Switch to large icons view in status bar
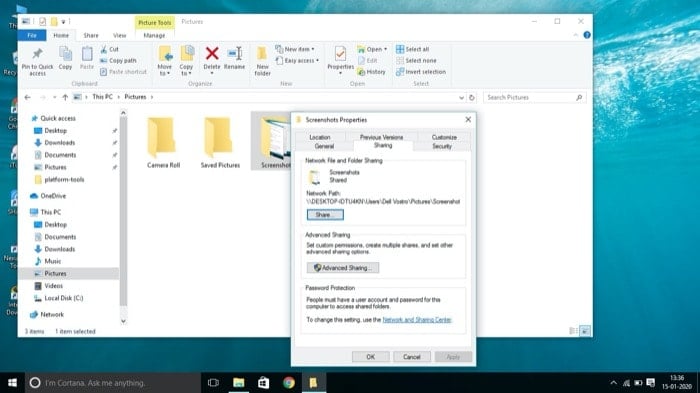 coord(585,331)
